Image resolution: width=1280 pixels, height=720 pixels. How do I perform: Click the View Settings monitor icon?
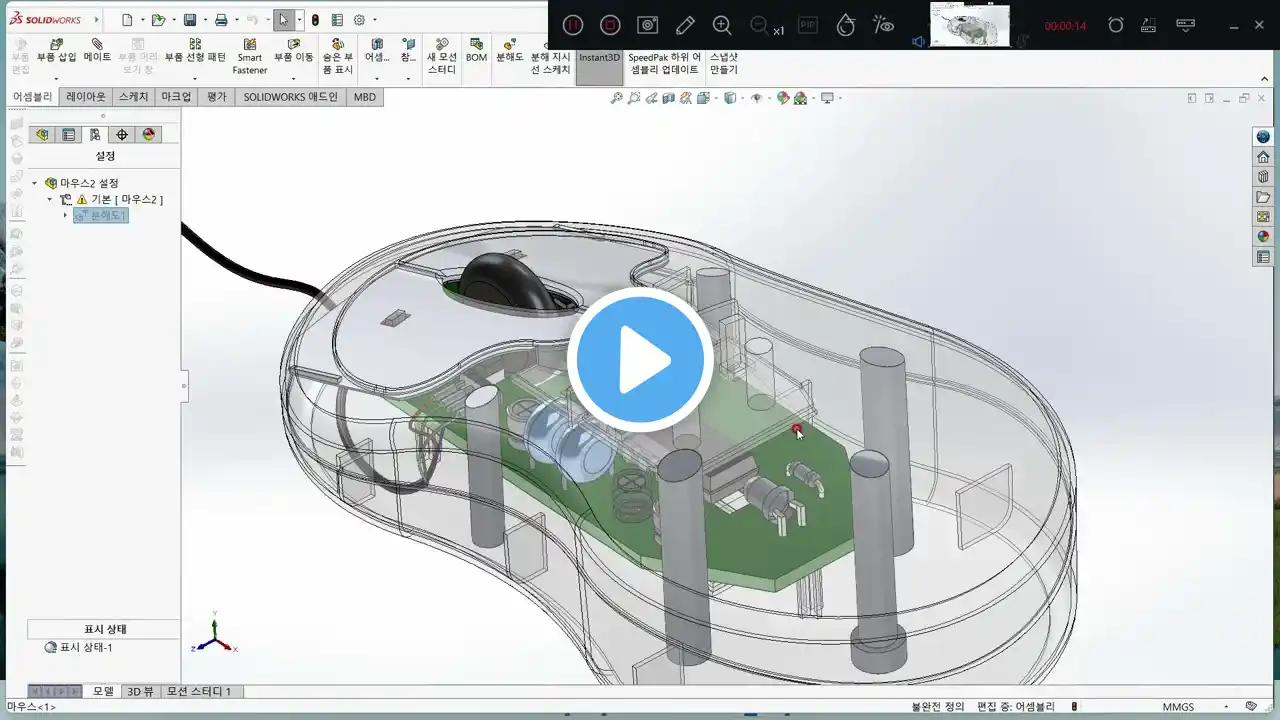click(x=827, y=98)
